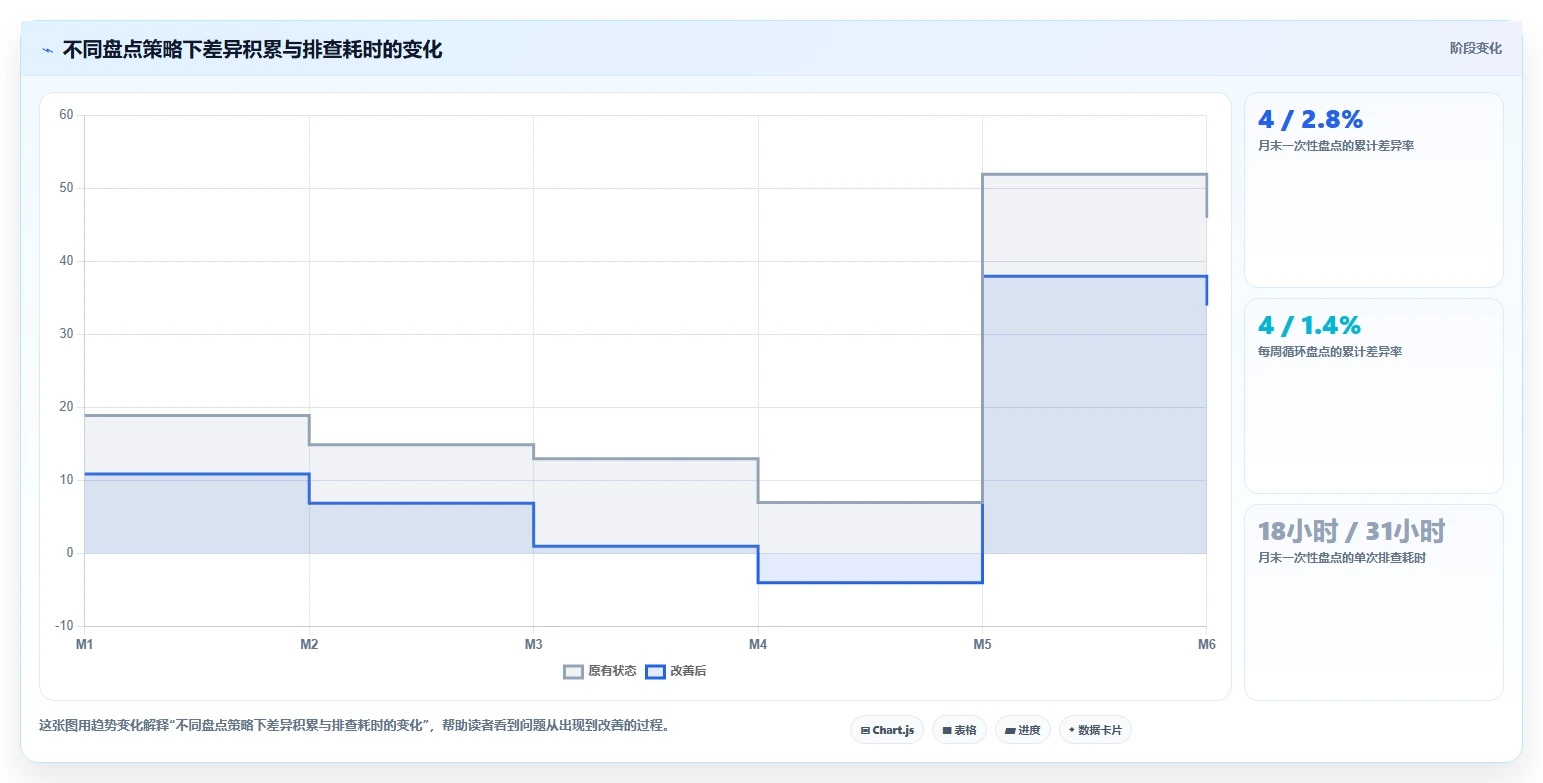
Task: Click the lightning icon beside the title
Action: [47, 50]
